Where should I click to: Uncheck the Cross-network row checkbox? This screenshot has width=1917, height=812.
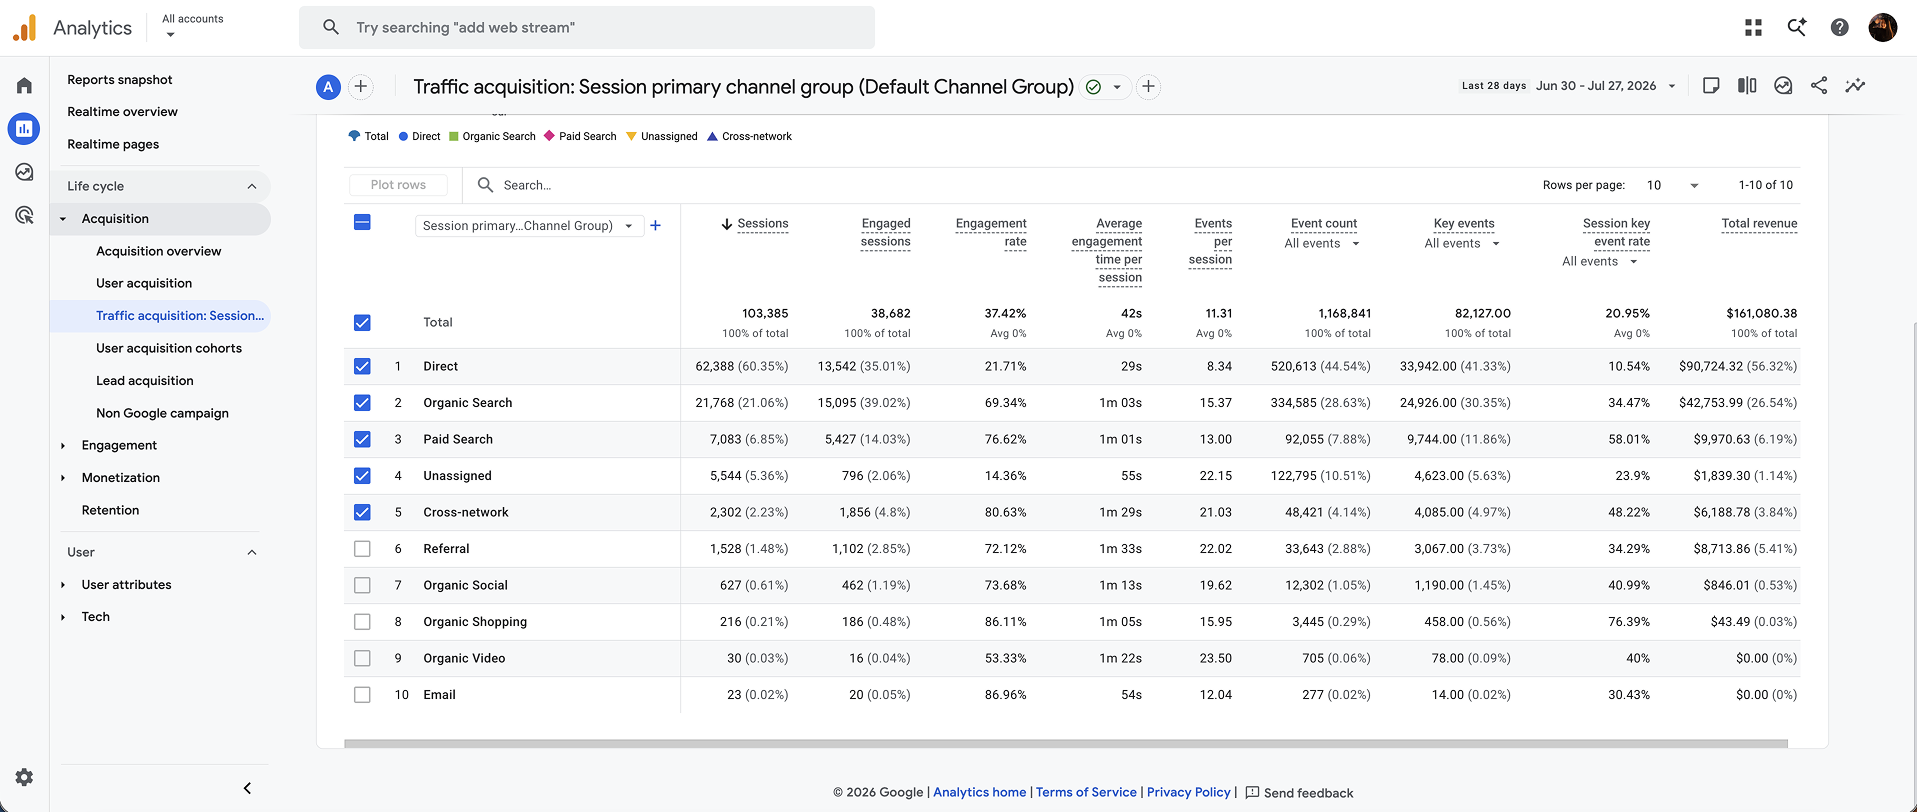(362, 512)
